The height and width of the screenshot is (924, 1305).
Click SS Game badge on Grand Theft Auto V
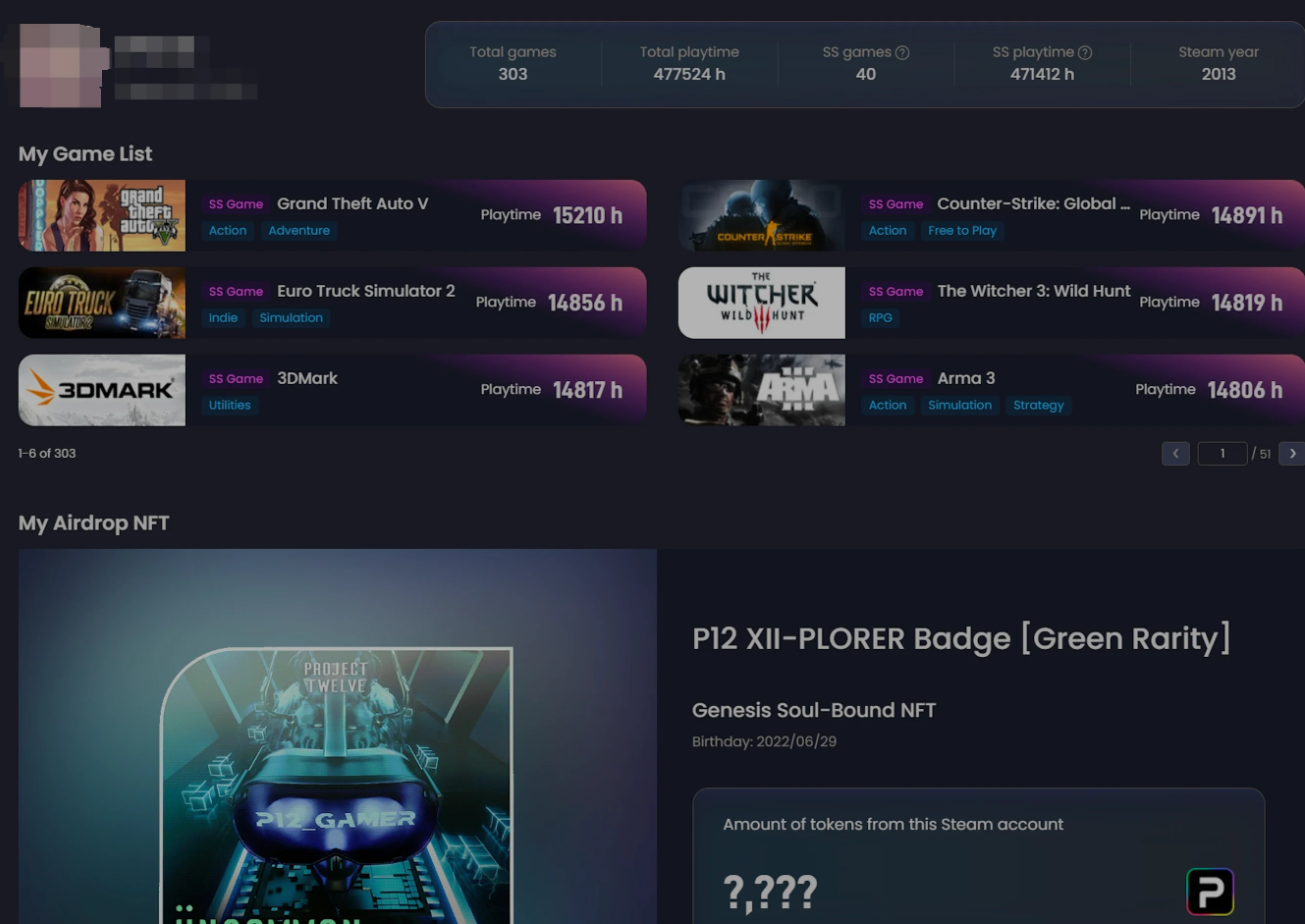236,204
